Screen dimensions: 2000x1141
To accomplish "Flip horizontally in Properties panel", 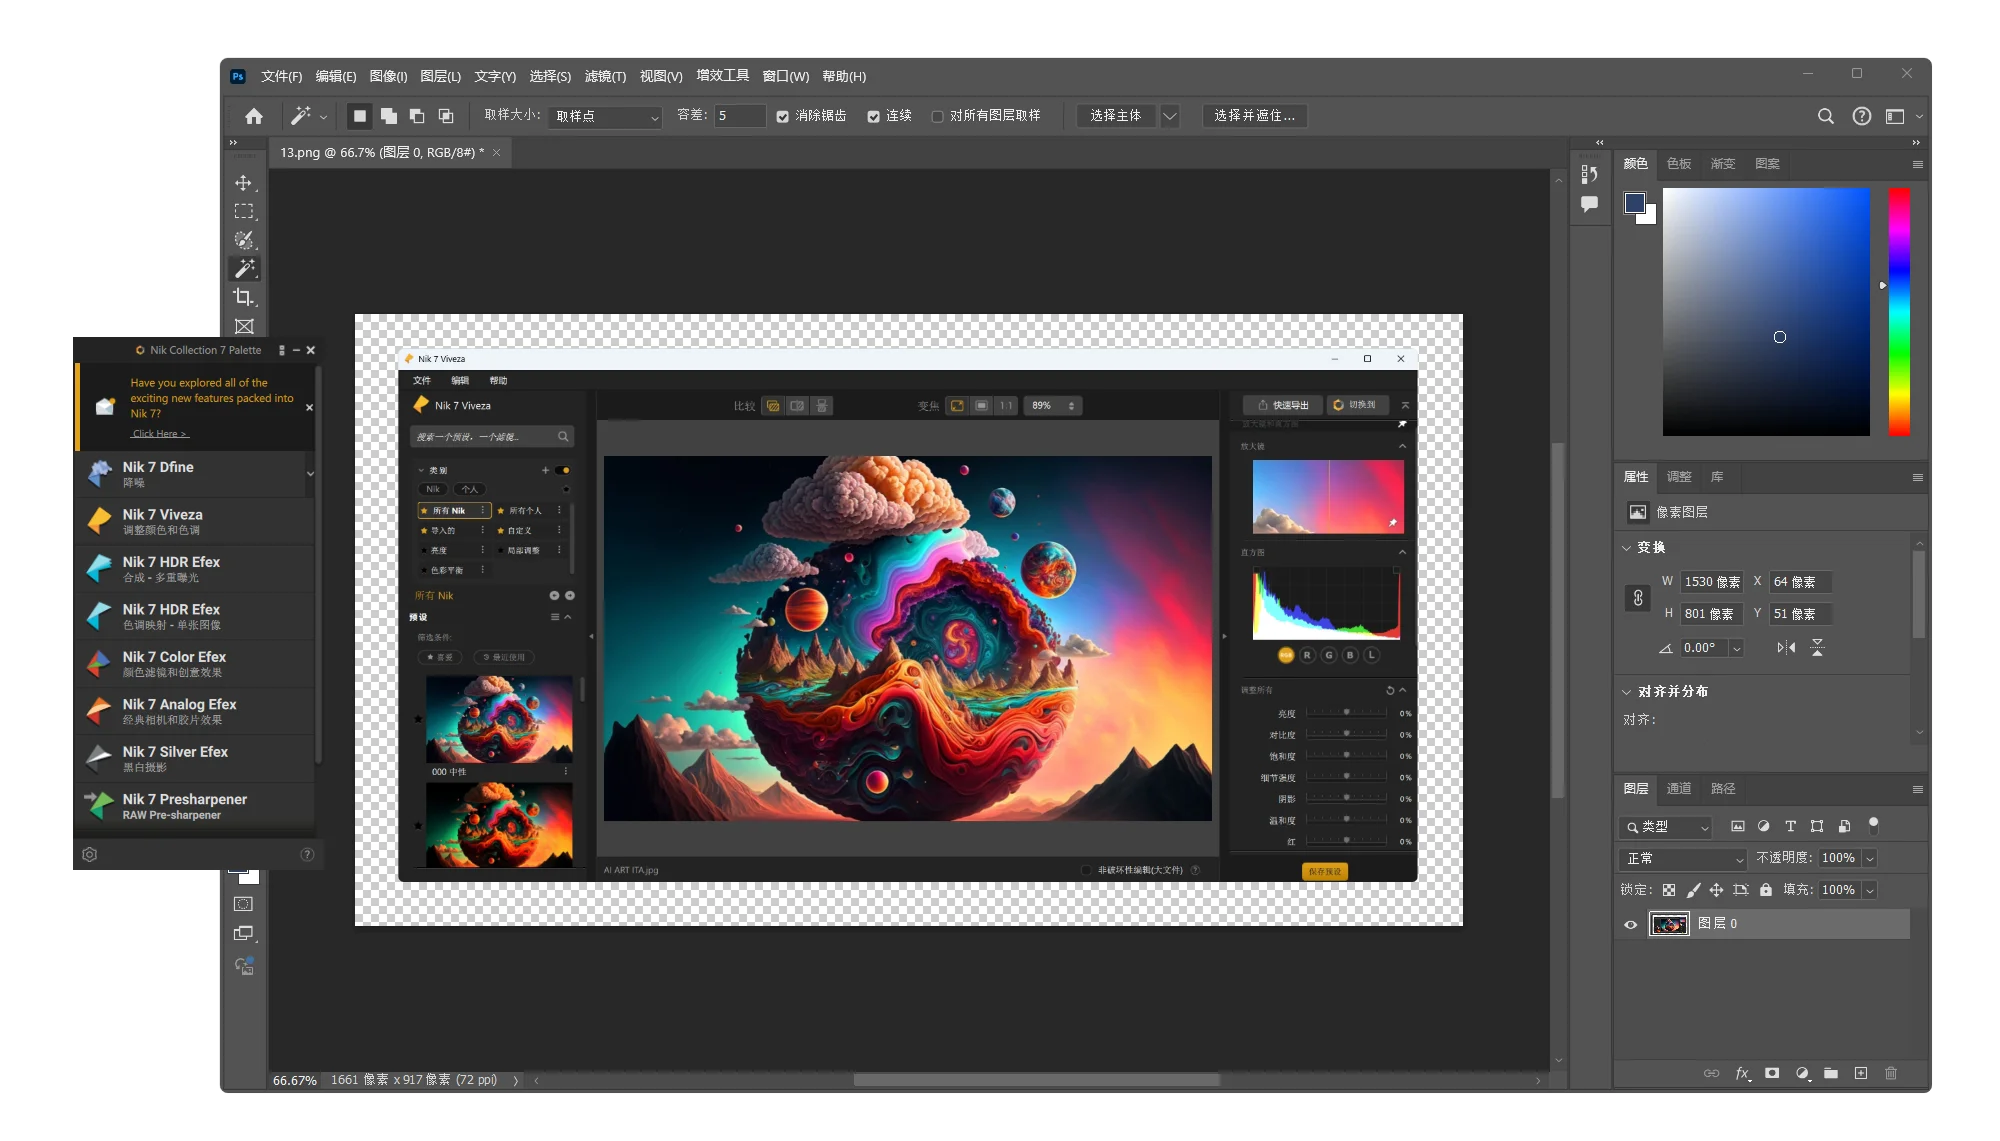I will [x=1786, y=648].
